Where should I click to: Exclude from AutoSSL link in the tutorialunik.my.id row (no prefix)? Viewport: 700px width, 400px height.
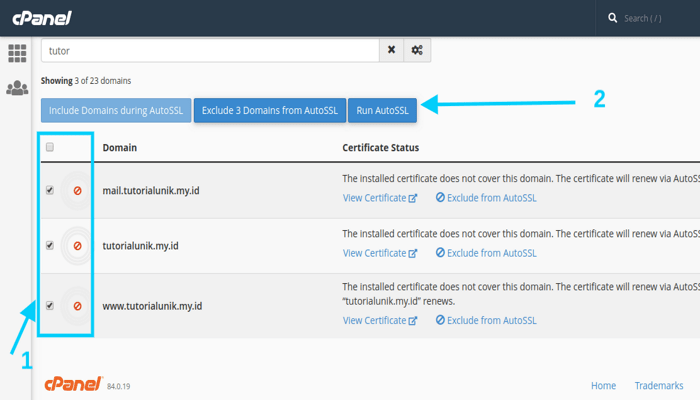click(486, 253)
